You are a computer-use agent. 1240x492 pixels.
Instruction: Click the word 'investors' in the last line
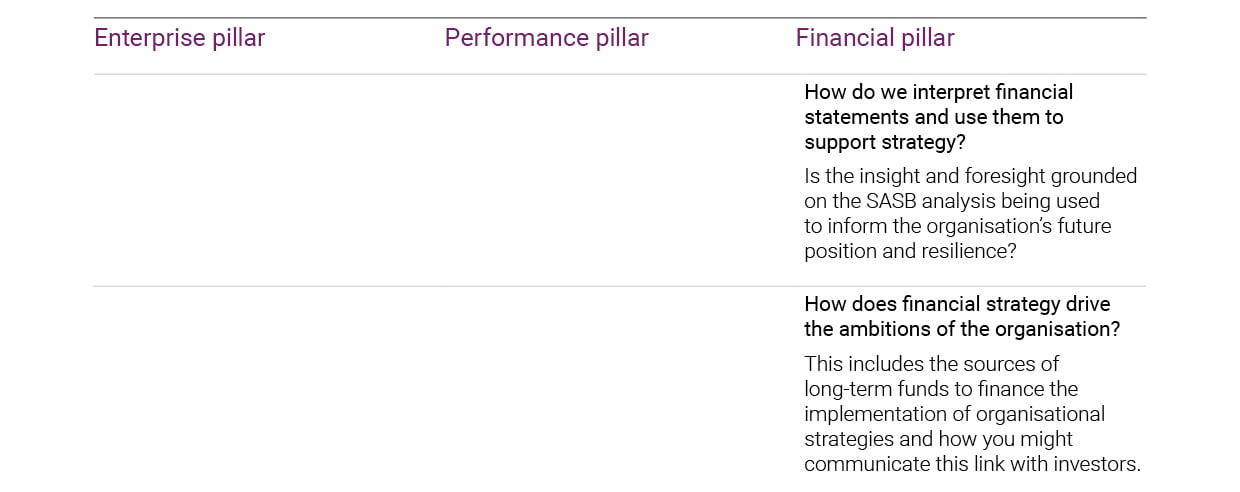[1098, 464]
